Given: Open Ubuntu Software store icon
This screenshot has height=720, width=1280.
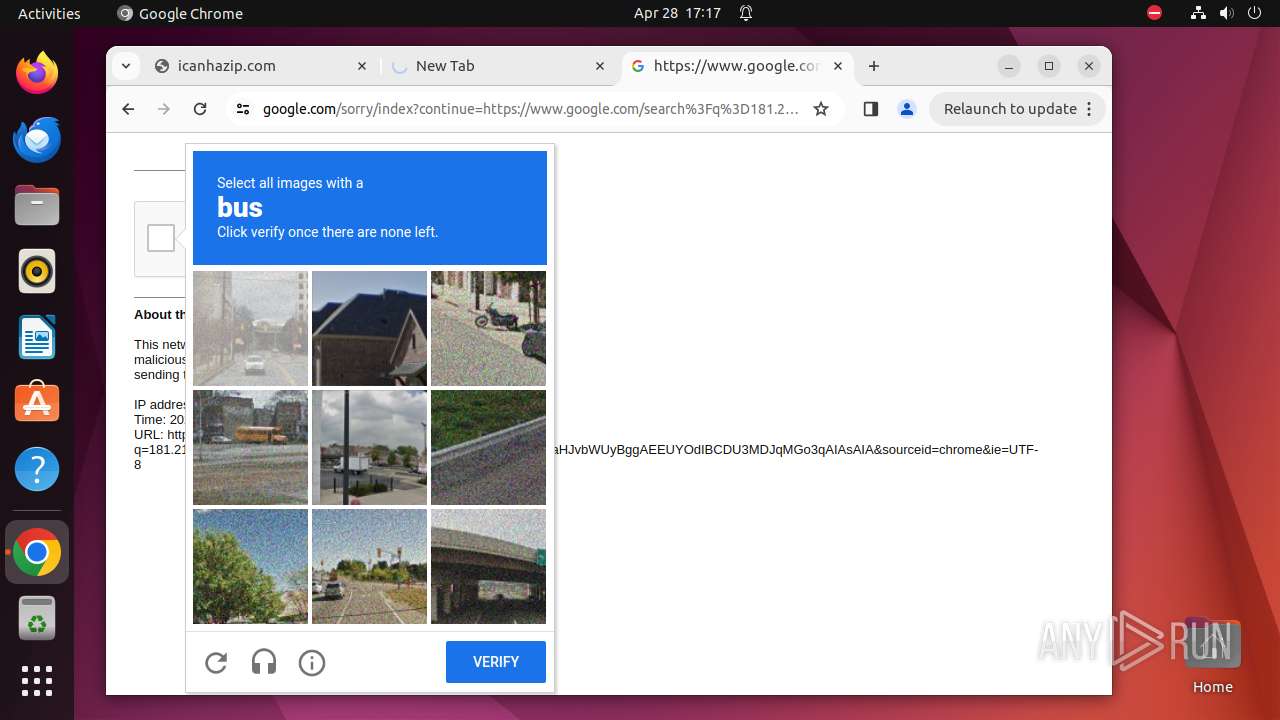Looking at the screenshot, I should pyautogui.click(x=37, y=403).
